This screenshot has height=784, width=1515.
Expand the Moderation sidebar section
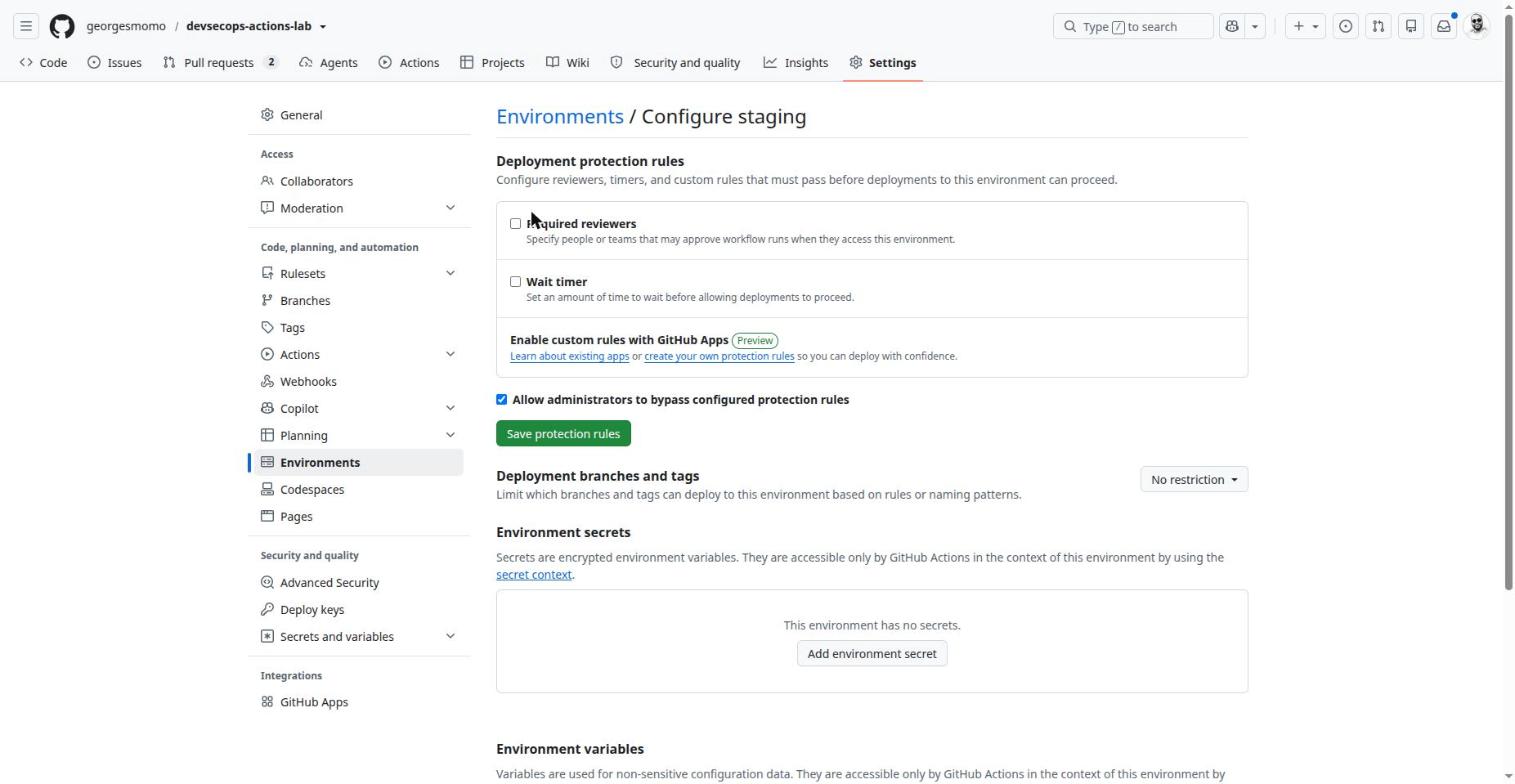(450, 208)
